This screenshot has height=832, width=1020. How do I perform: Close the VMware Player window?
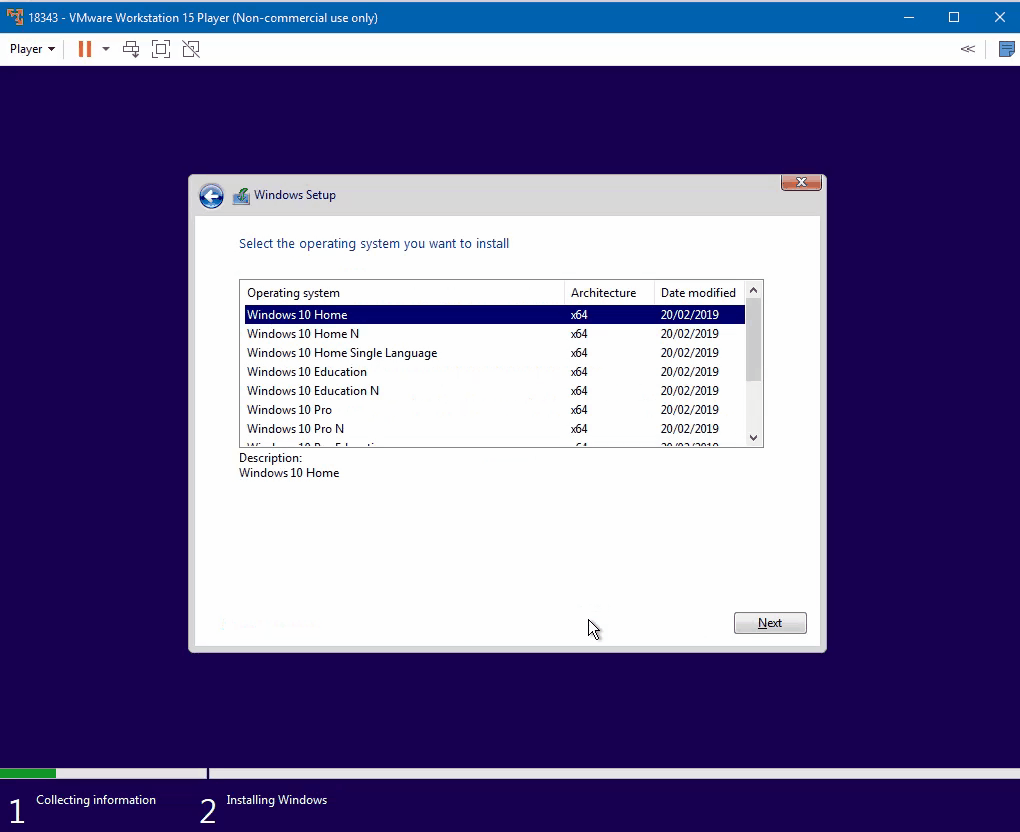[999, 18]
